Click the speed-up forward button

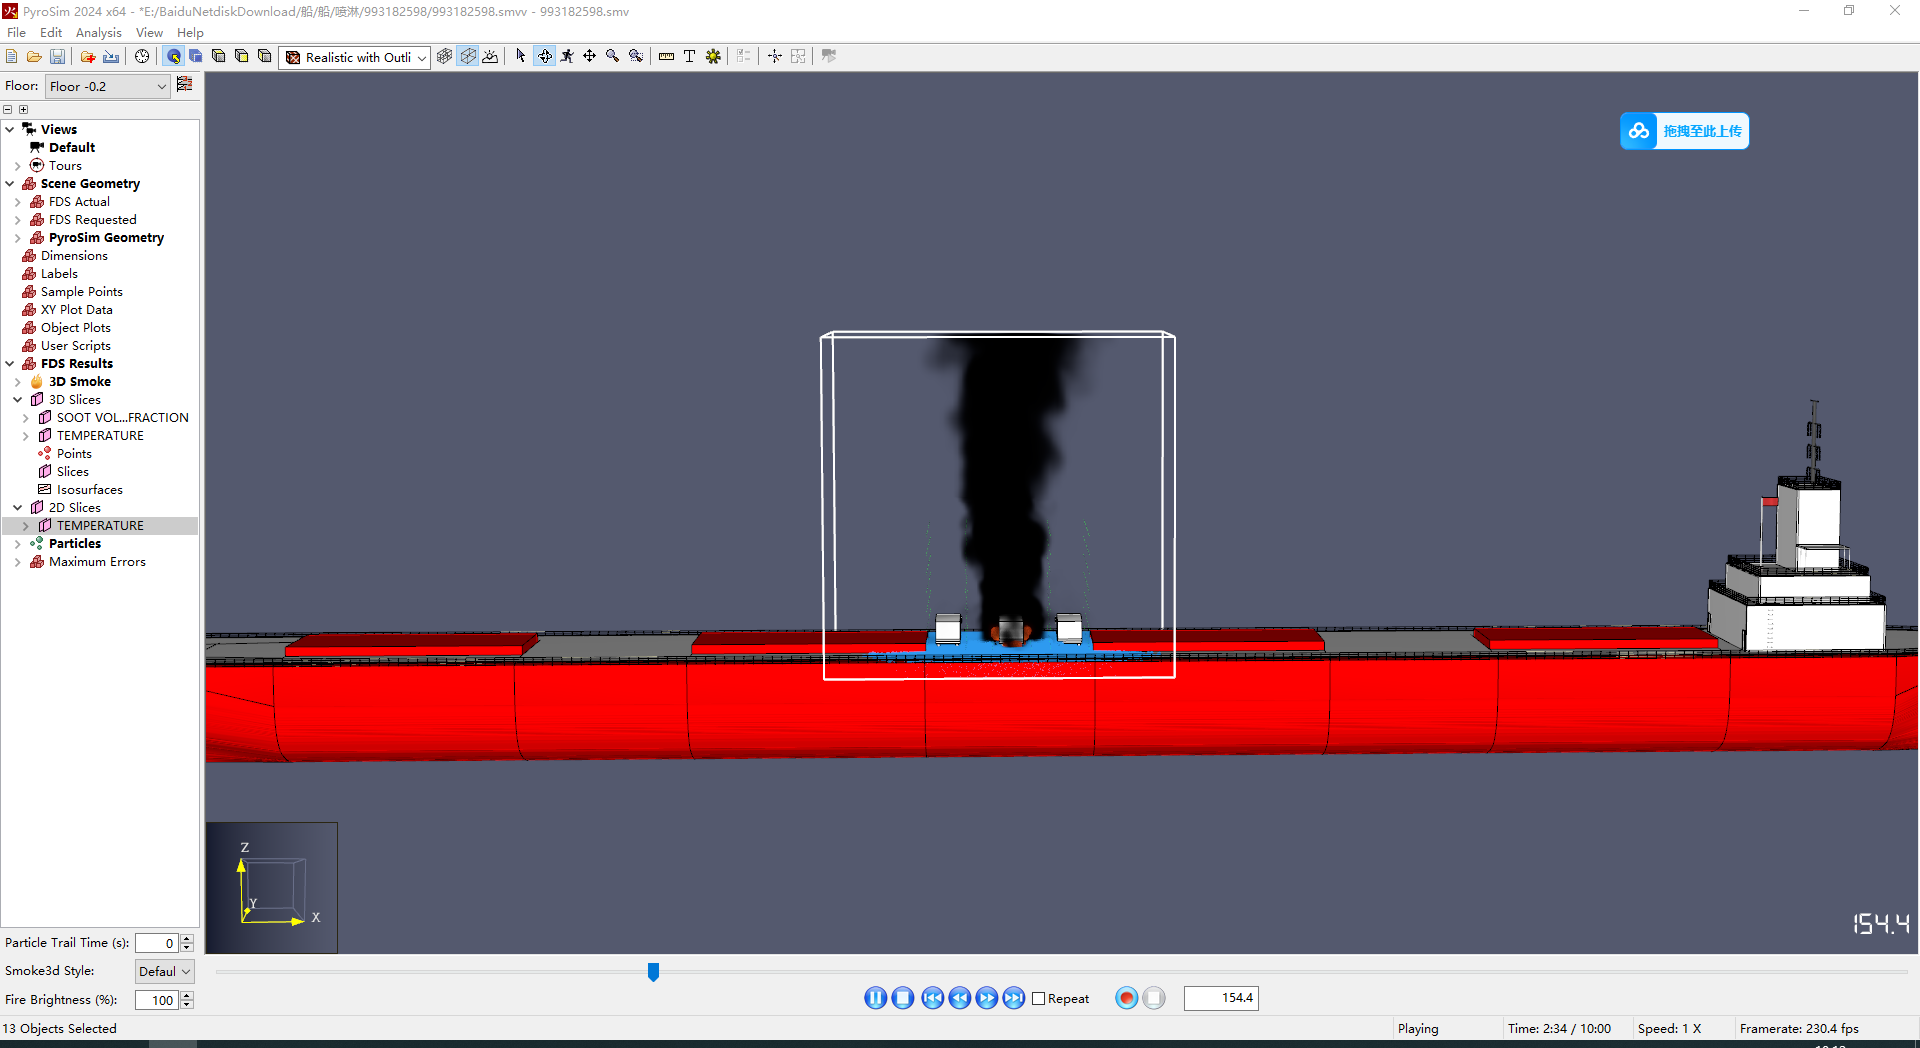pos(986,998)
